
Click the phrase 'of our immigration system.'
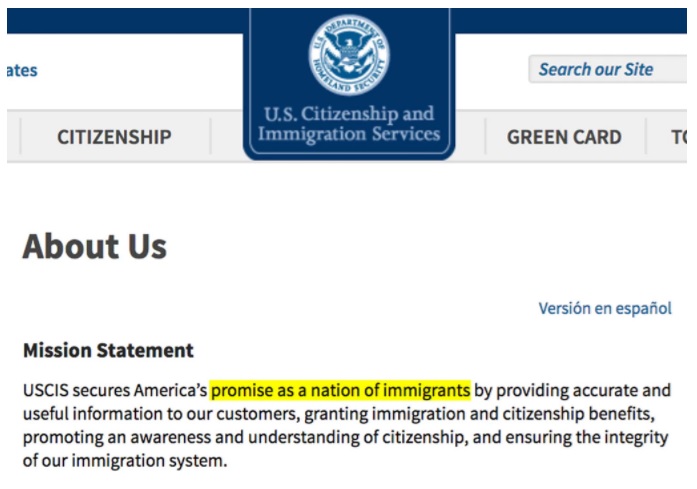coord(125,461)
